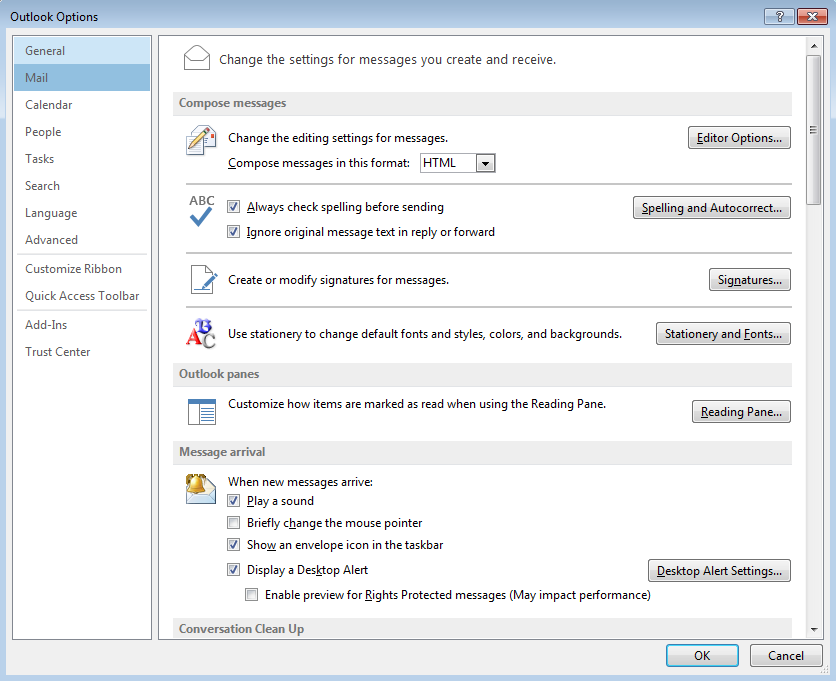
Task: Select Quick Access Toolbar in sidebar
Action: pyautogui.click(x=82, y=296)
